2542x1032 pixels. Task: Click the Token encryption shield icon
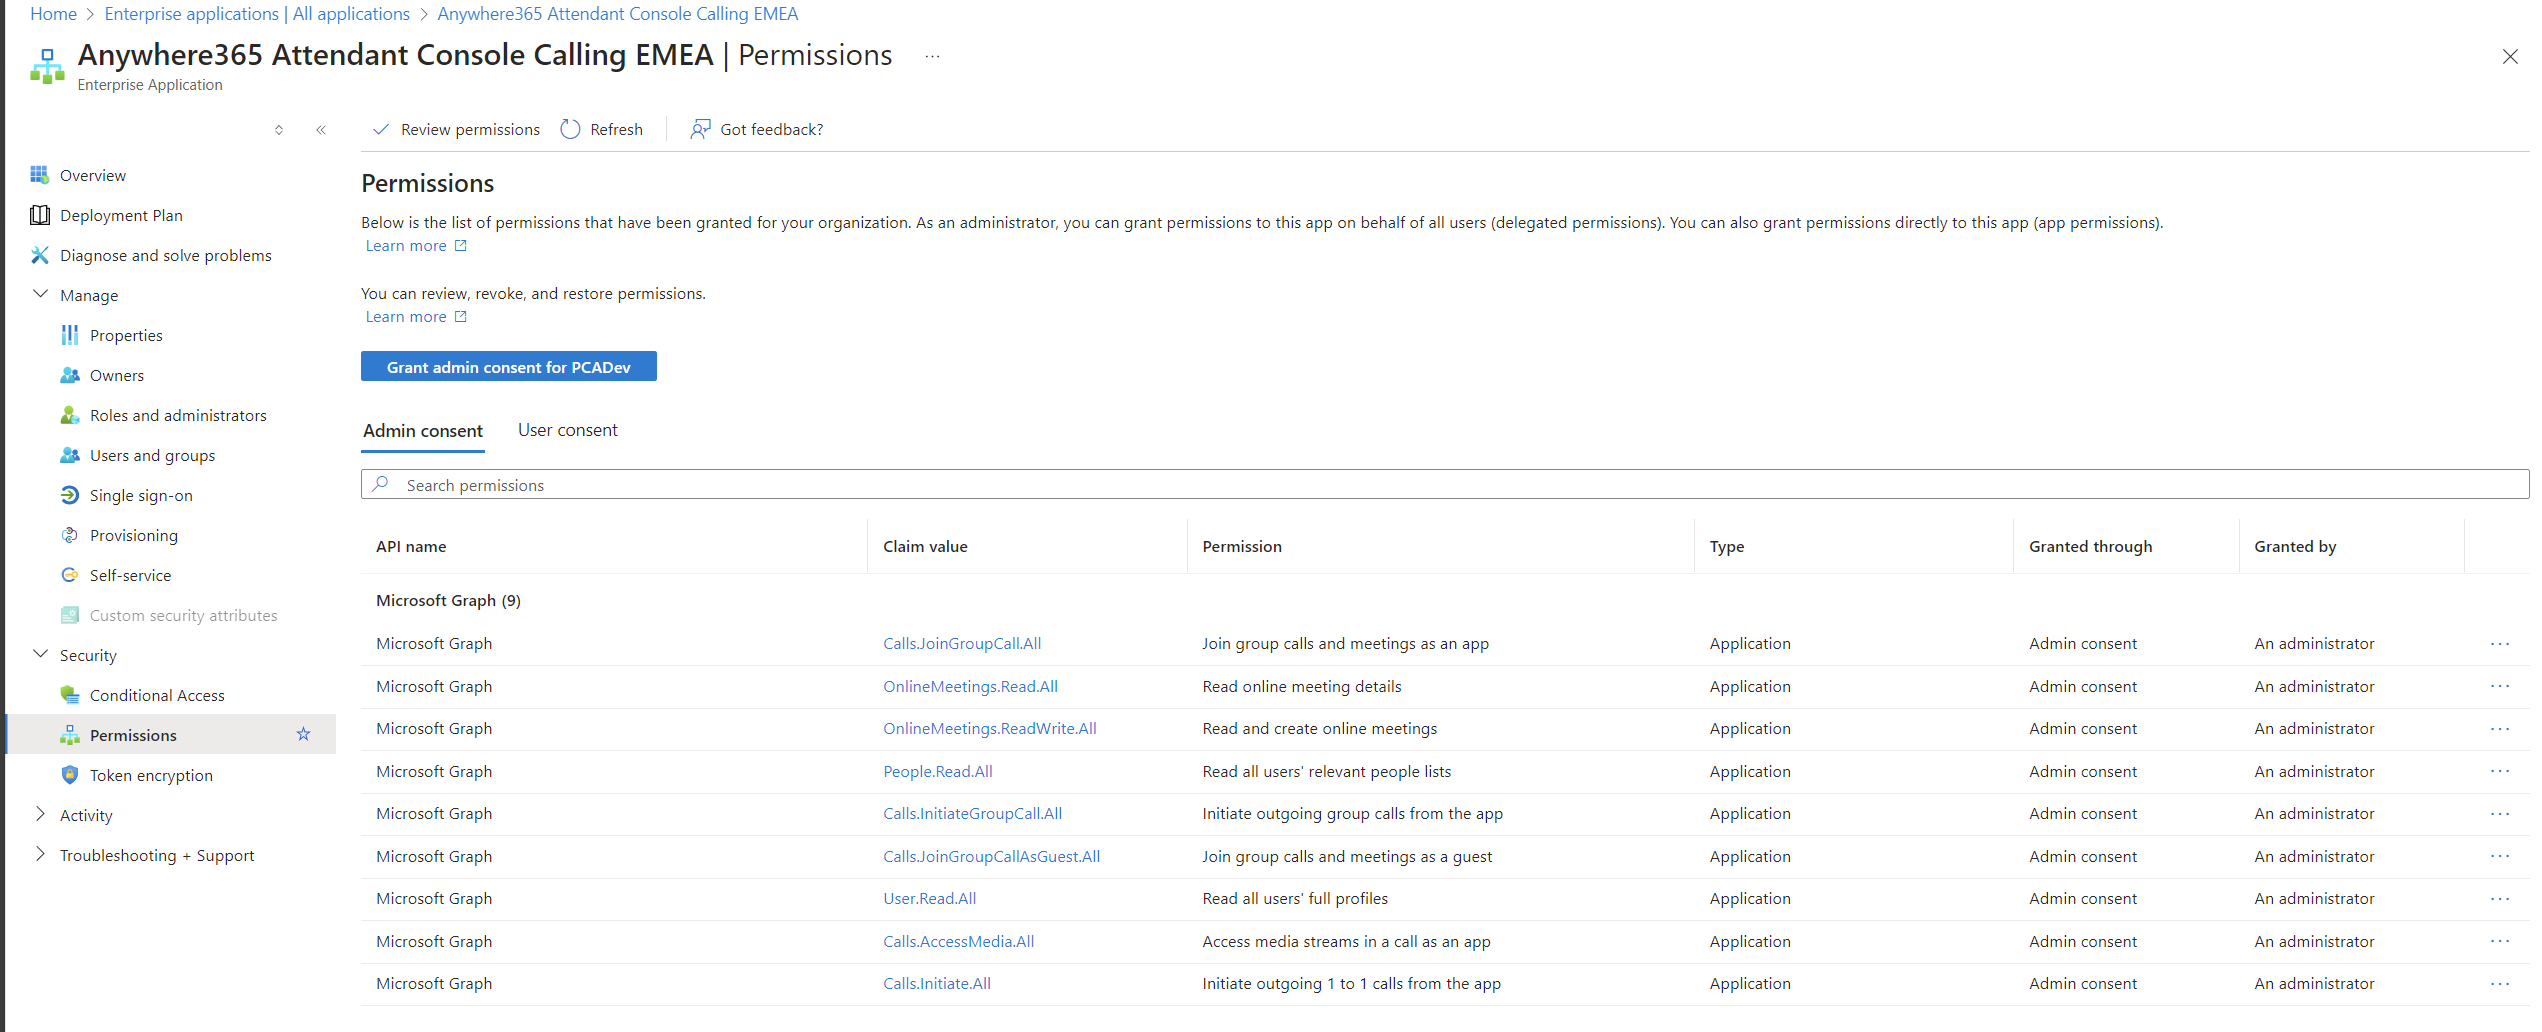click(69, 775)
